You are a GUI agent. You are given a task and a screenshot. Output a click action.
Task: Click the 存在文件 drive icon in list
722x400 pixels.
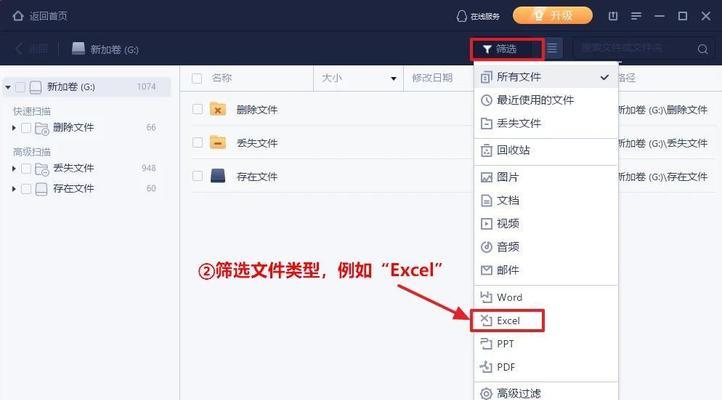tap(218, 176)
